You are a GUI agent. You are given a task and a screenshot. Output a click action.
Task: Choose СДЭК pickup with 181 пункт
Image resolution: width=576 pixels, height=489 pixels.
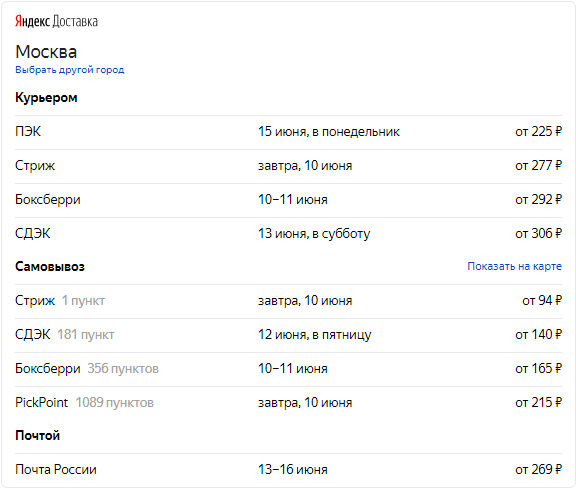point(288,335)
